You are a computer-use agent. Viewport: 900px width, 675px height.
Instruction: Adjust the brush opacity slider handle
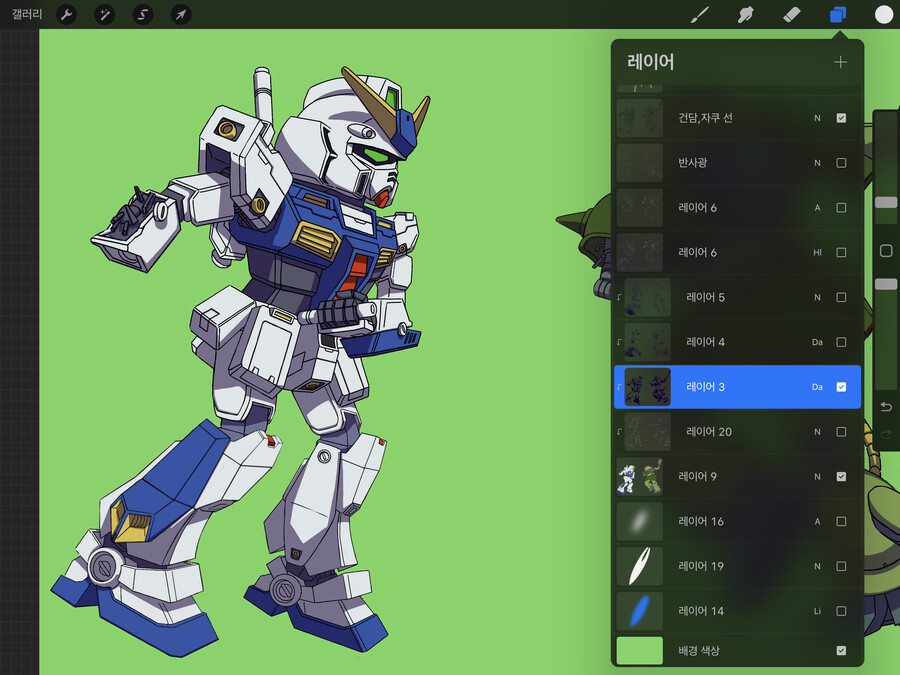click(x=886, y=284)
